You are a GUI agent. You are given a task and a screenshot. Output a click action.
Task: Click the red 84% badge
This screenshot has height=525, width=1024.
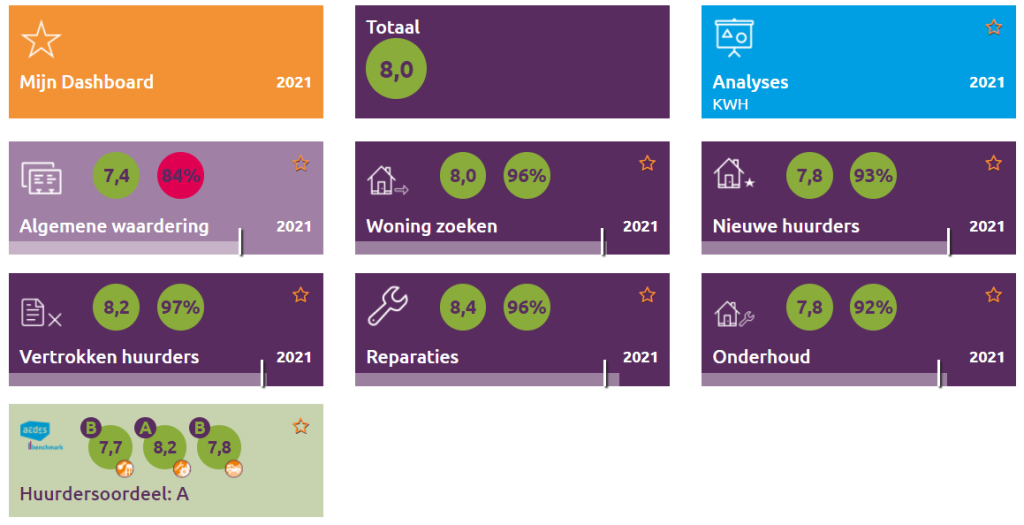pos(180,176)
